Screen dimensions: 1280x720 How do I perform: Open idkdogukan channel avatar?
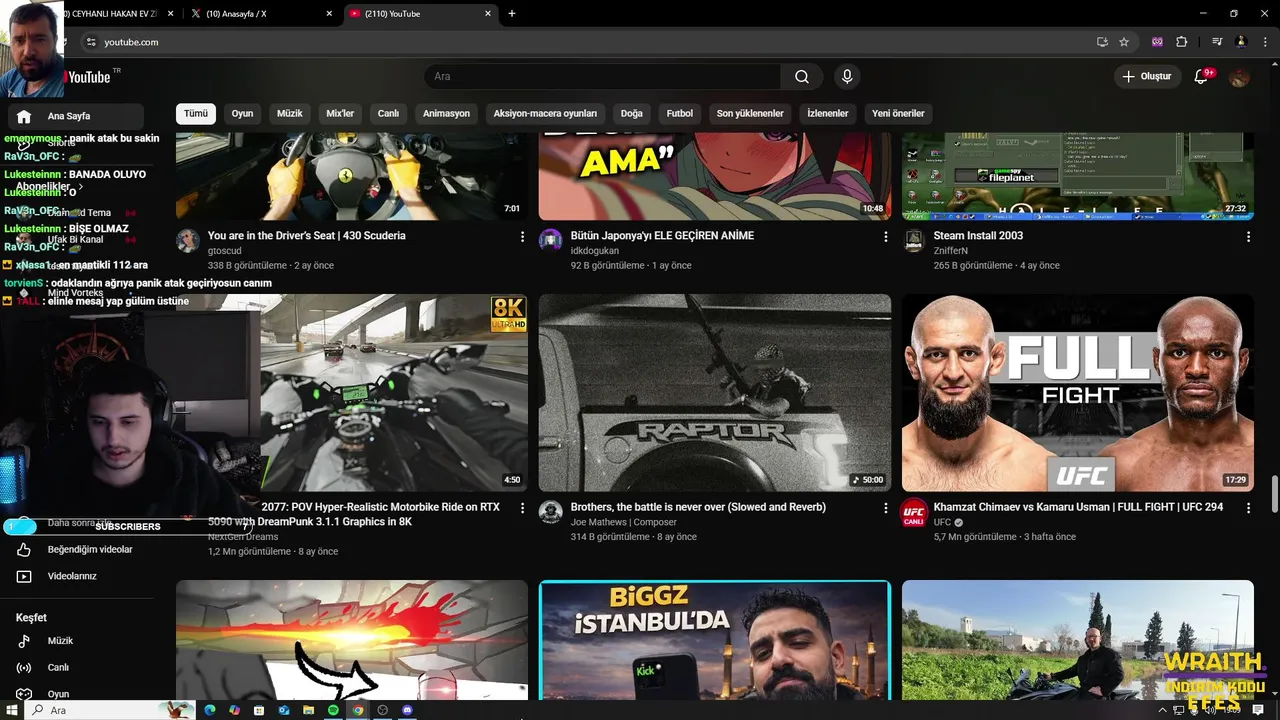pyautogui.click(x=551, y=240)
